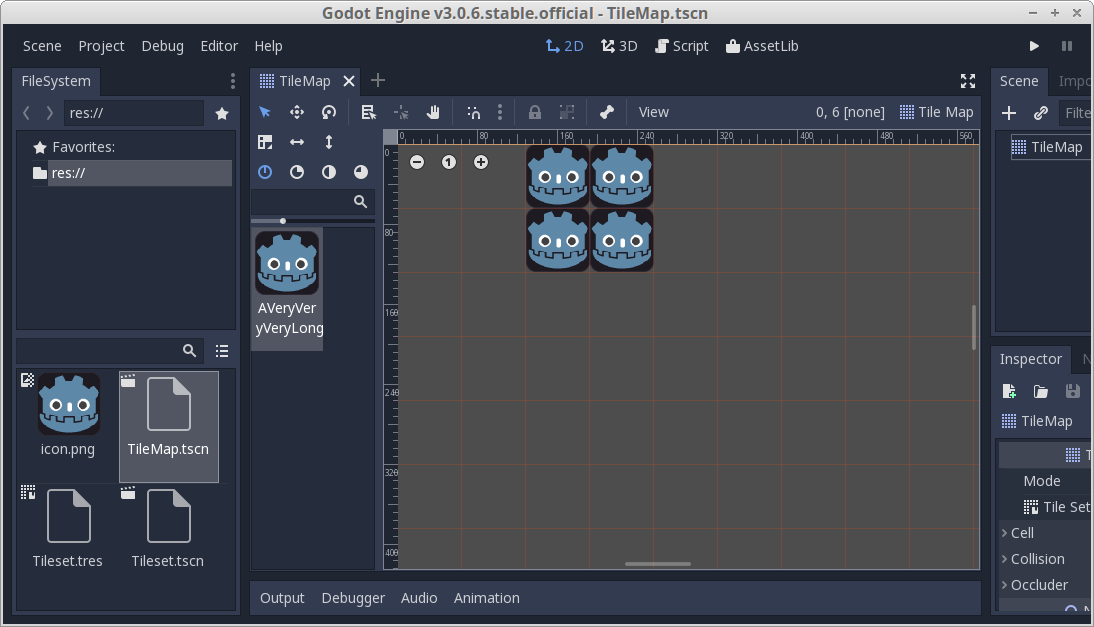
Task: Lock the selected node in the canvas
Action: click(534, 112)
